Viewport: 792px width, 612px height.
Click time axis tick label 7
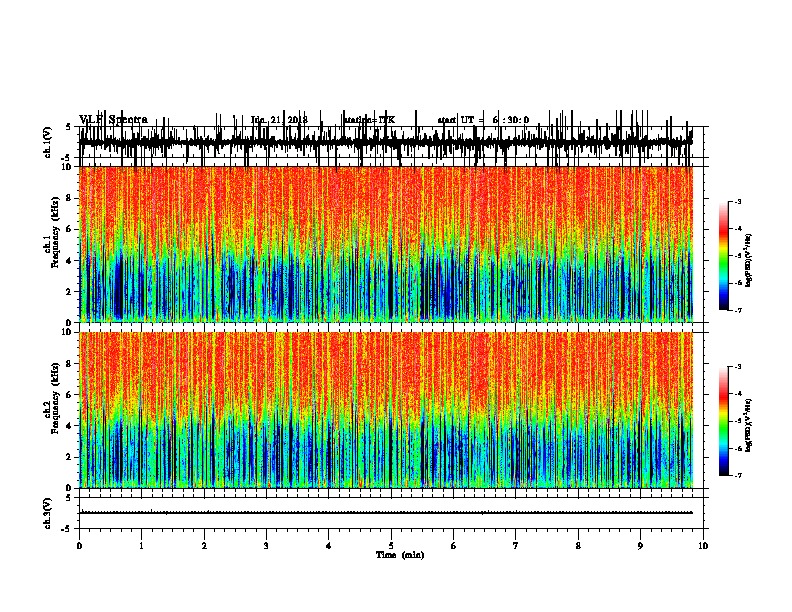click(516, 546)
